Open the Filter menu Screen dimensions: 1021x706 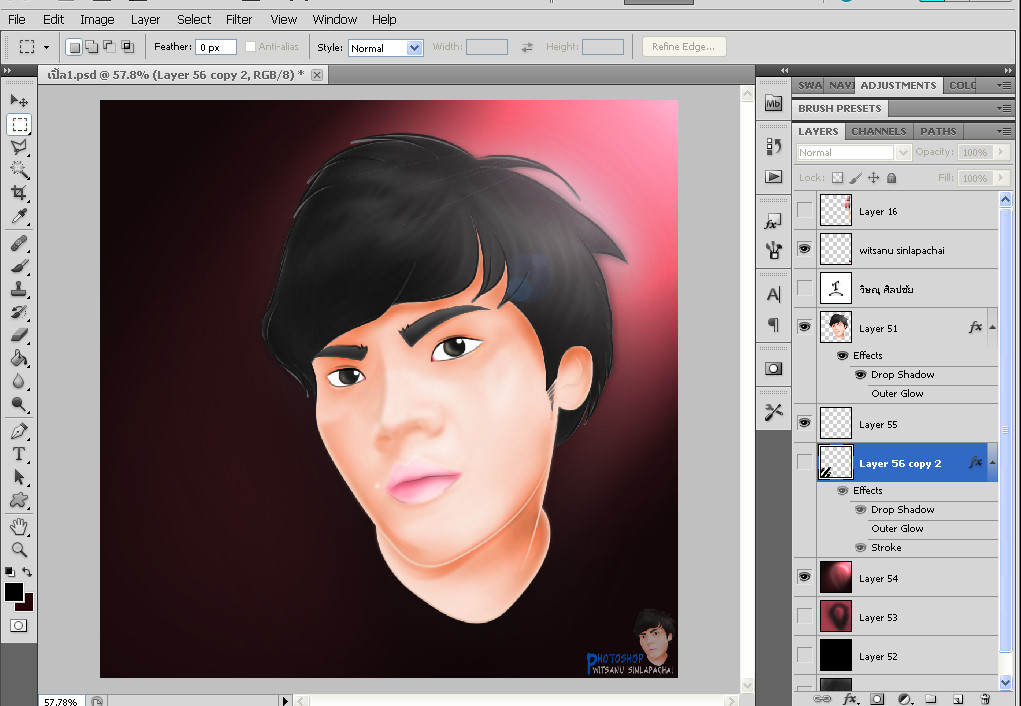(239, 19)
